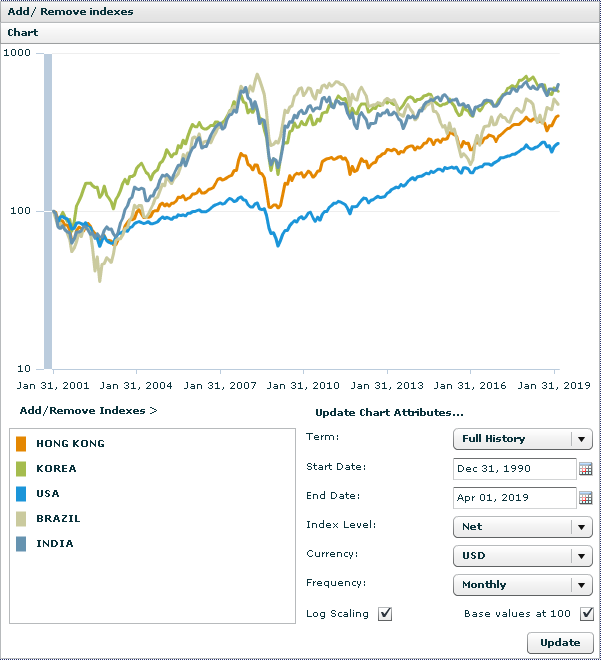Open the Start Date calendar picker icon
The image size is (601, 660).
[x=586, y=468]
